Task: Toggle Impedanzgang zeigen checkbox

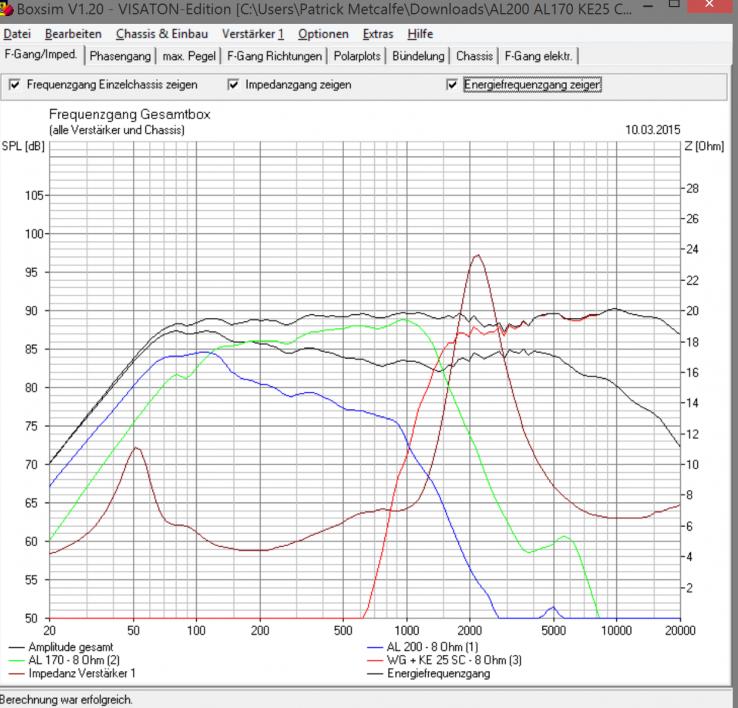Action: pyautogui.click(x=233, y=85)
